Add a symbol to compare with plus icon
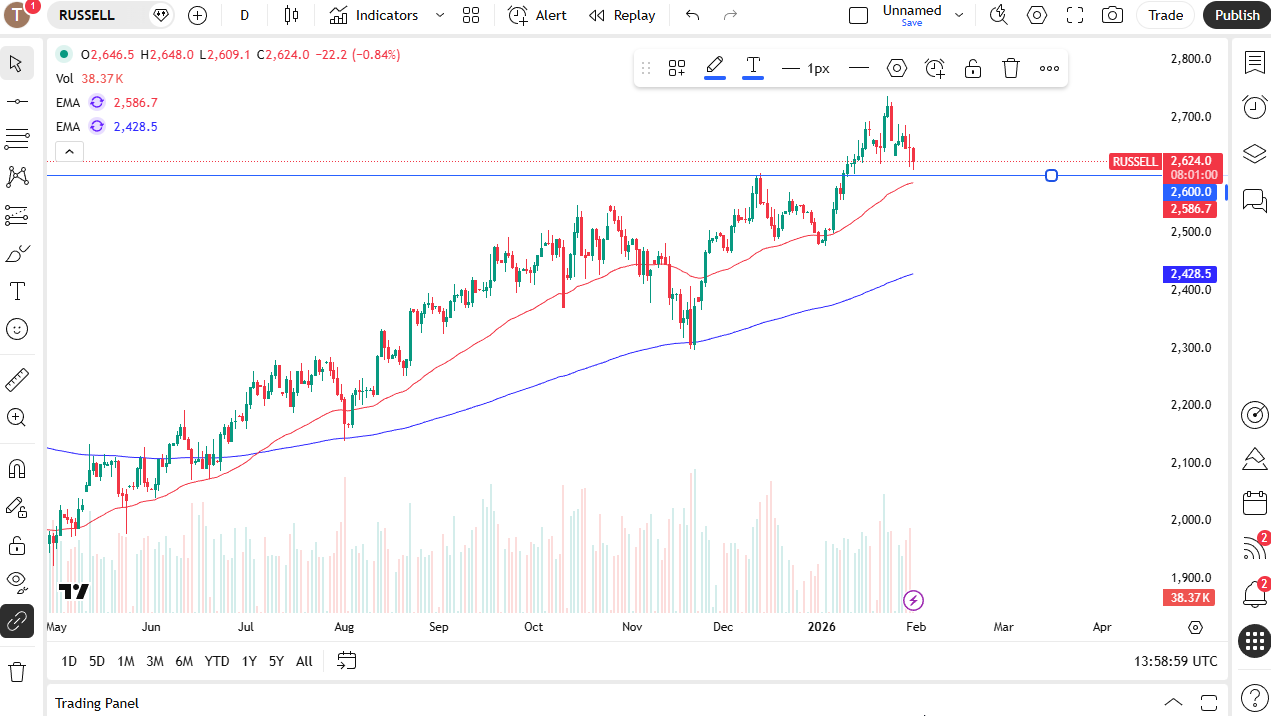 click(198, 15)
